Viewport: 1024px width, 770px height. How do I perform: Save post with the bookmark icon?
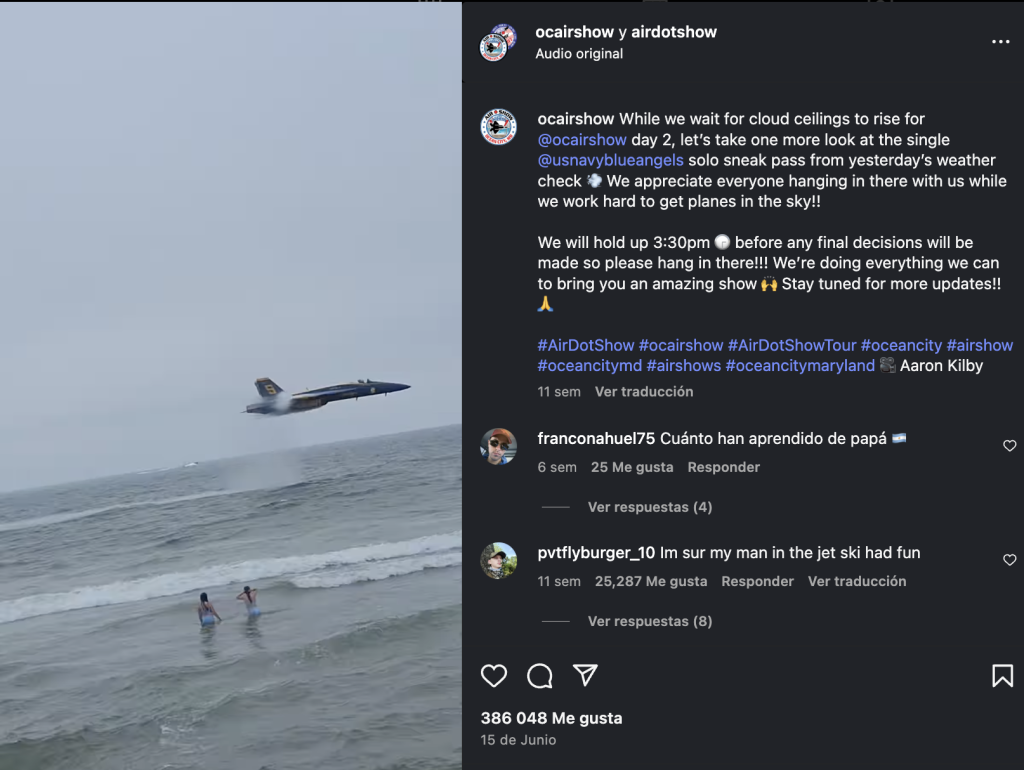1002,676
